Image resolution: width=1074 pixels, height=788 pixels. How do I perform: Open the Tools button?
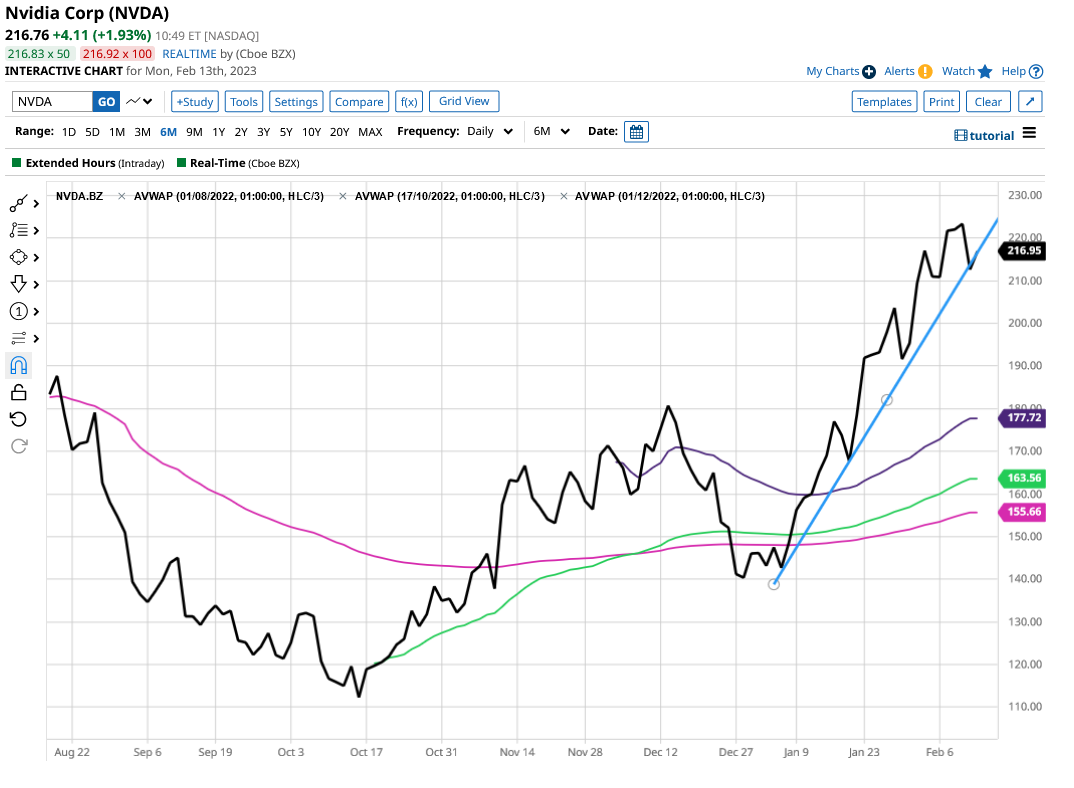click(244, 101)
